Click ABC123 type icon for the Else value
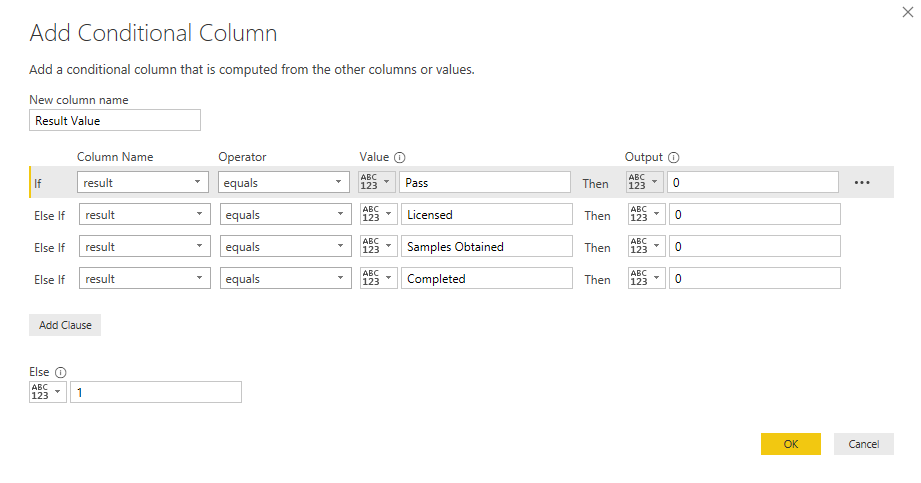The image size is (921, 483). pos(40,392)
